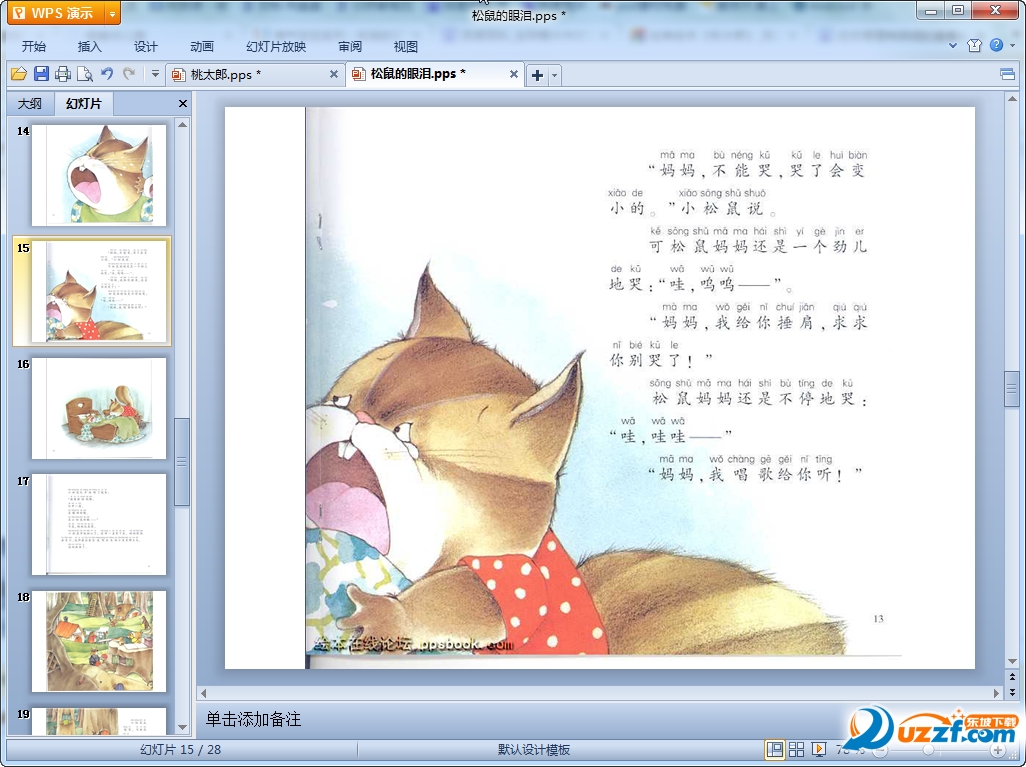
Task: Click horizontal scrollbar left arrow
Action: [x=203, y=693]
